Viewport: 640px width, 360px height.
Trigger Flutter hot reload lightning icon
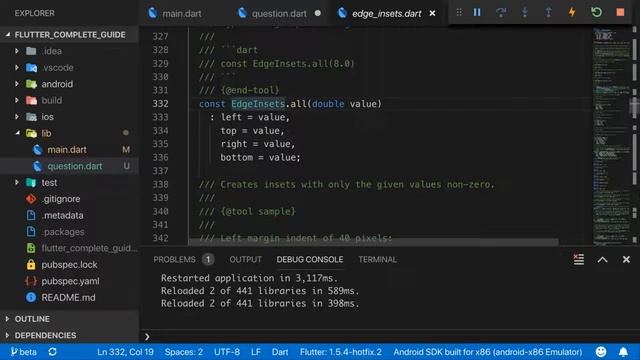pyautogui.click(x=572, y=13)
